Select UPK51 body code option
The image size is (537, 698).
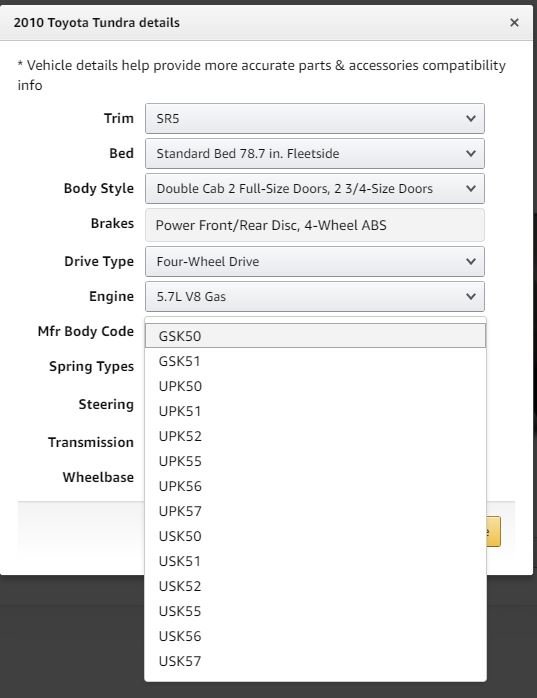pyautogui.click(x=315, y=411)
